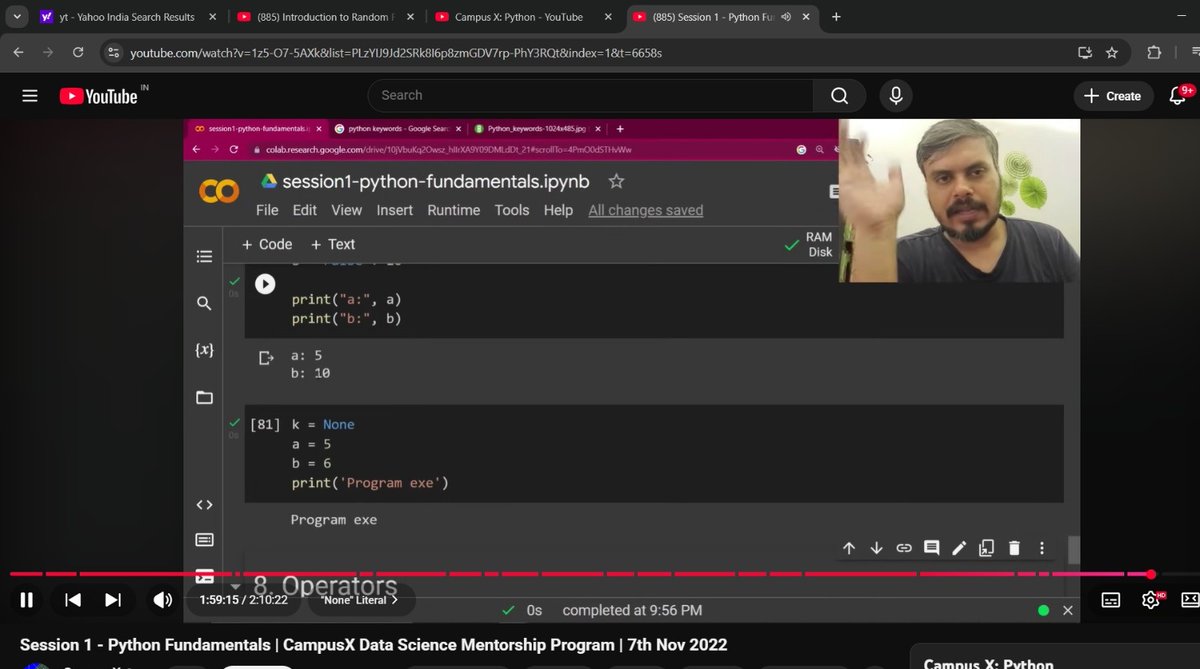Skip to previous video in playlist
The image size is (1200, 669).
73,600
